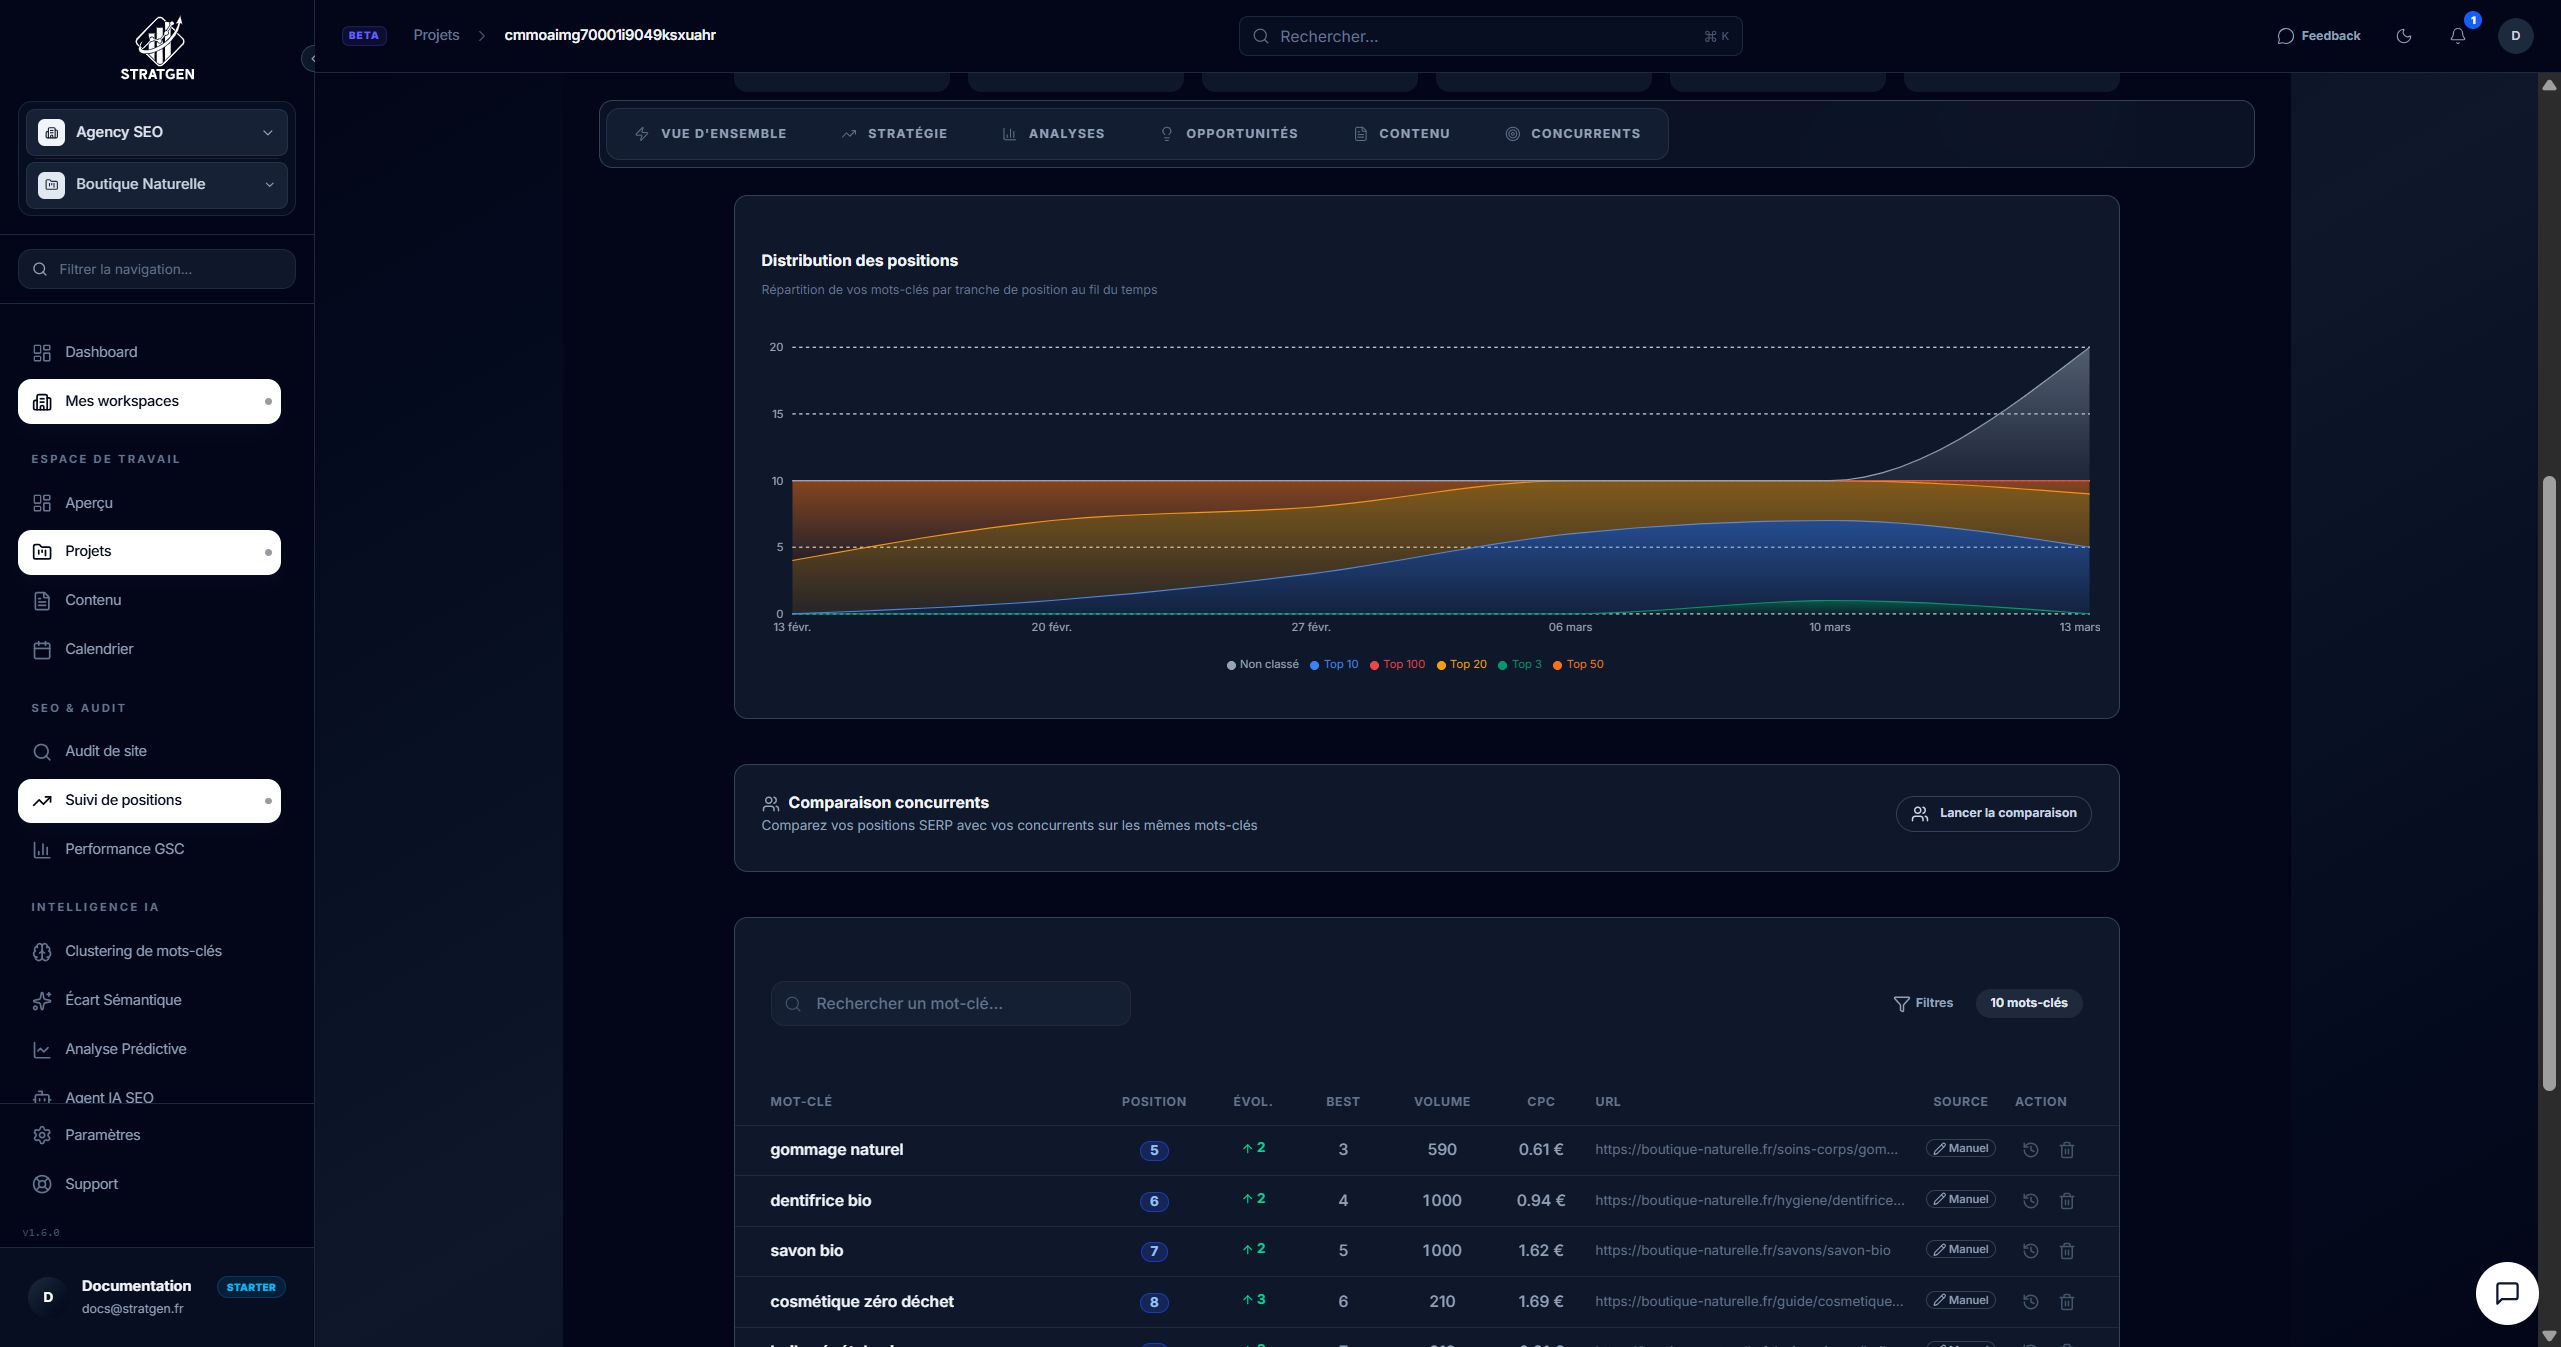The image size is (2561, 1347).
Task: View history for dentifrice bio
Action: coord(2030,1201)
